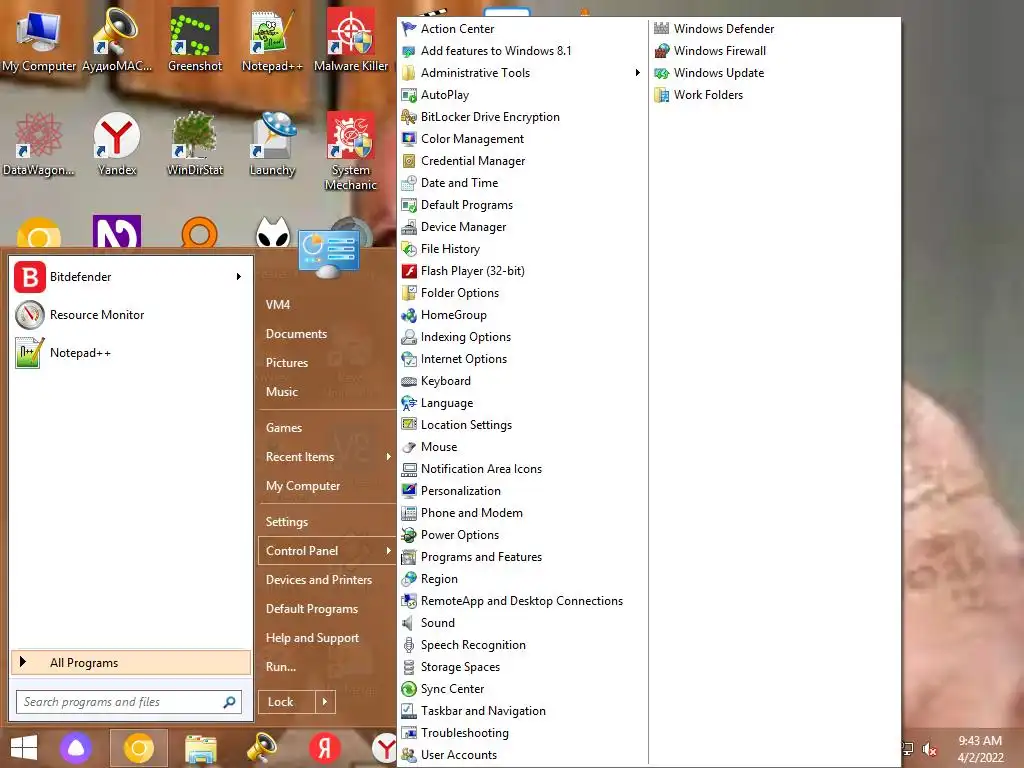Image resolution: width=1024 pixels, height=768 pixels.
Task: Click the search magnifier icon
Action: pos(229,702)
